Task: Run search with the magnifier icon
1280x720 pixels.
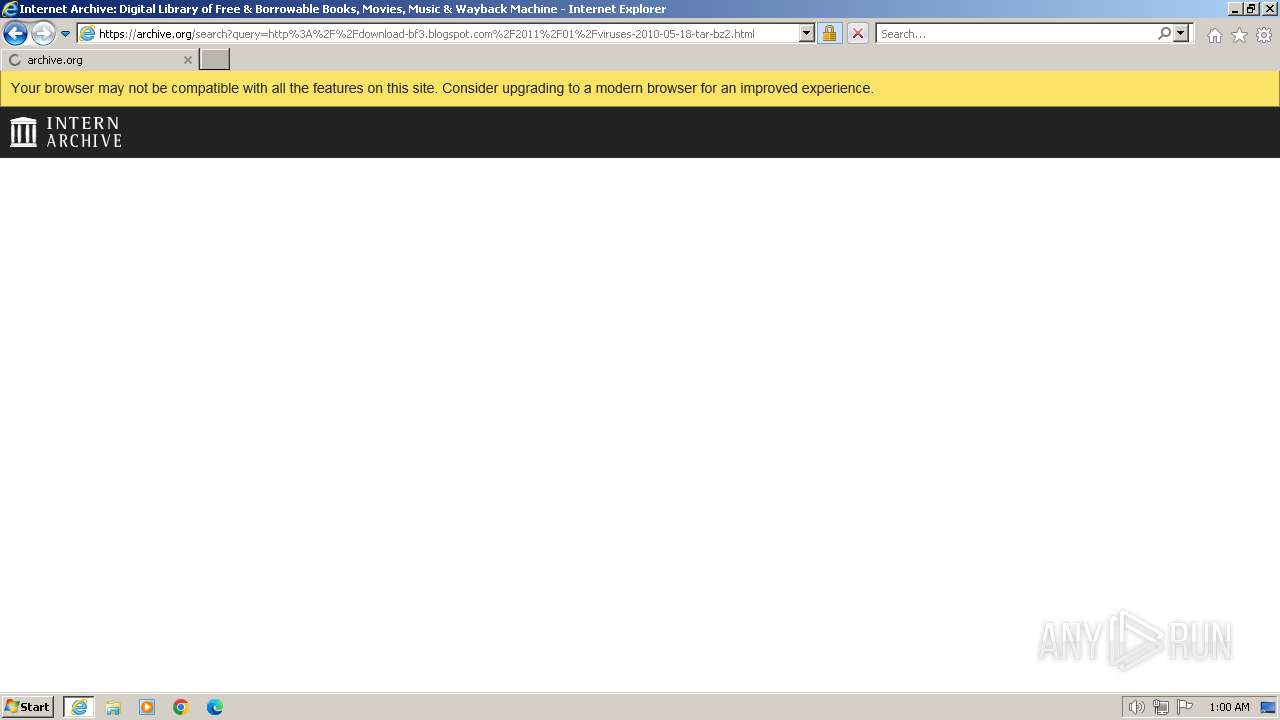Action: (1164, 34)
